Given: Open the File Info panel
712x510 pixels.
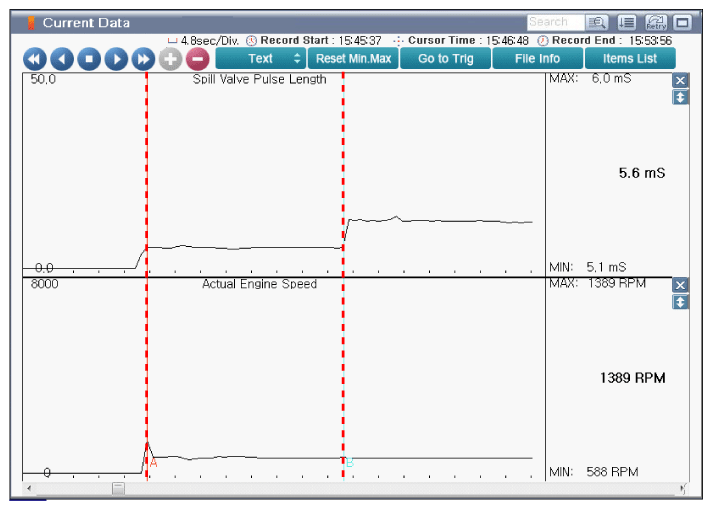Looking at the screenshot, I should pyautogui.click(x=537, y=59).
